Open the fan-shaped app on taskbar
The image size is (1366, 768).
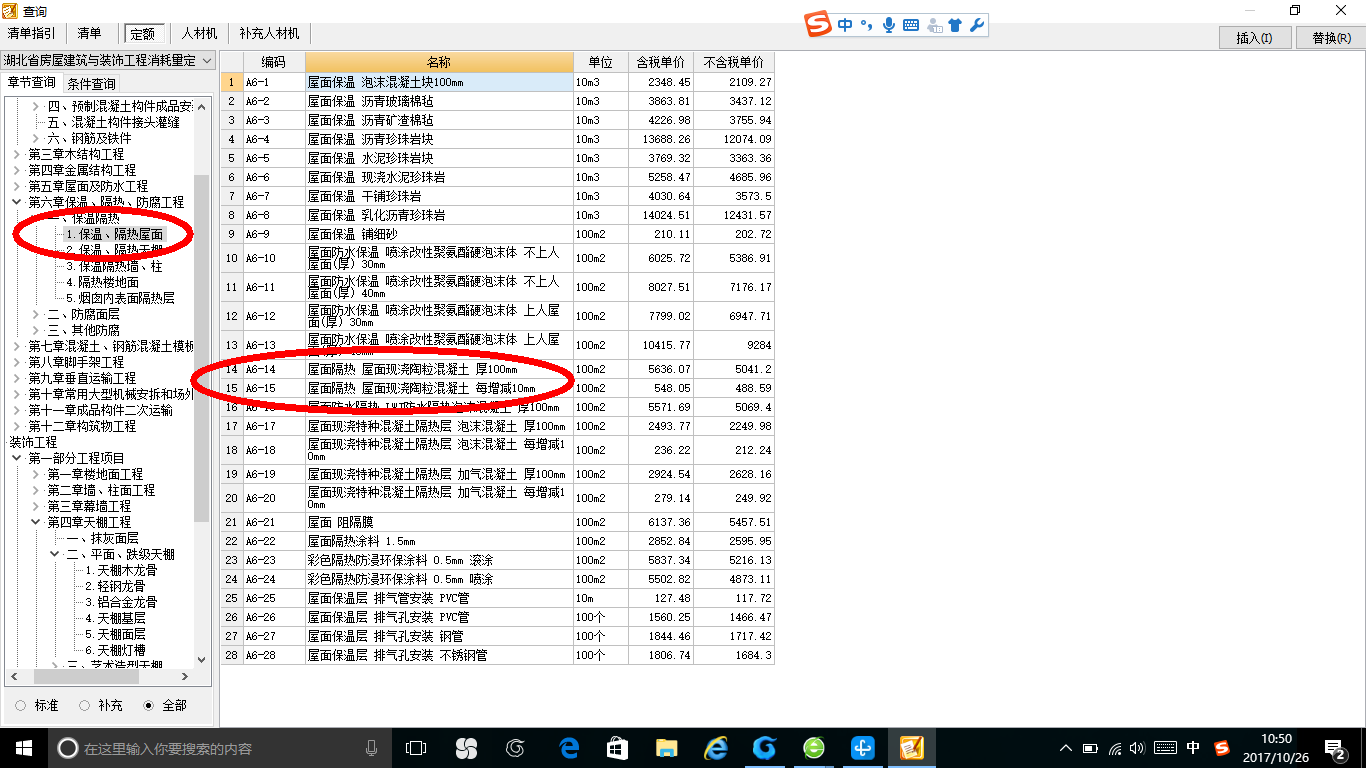[x=466, y=748]
